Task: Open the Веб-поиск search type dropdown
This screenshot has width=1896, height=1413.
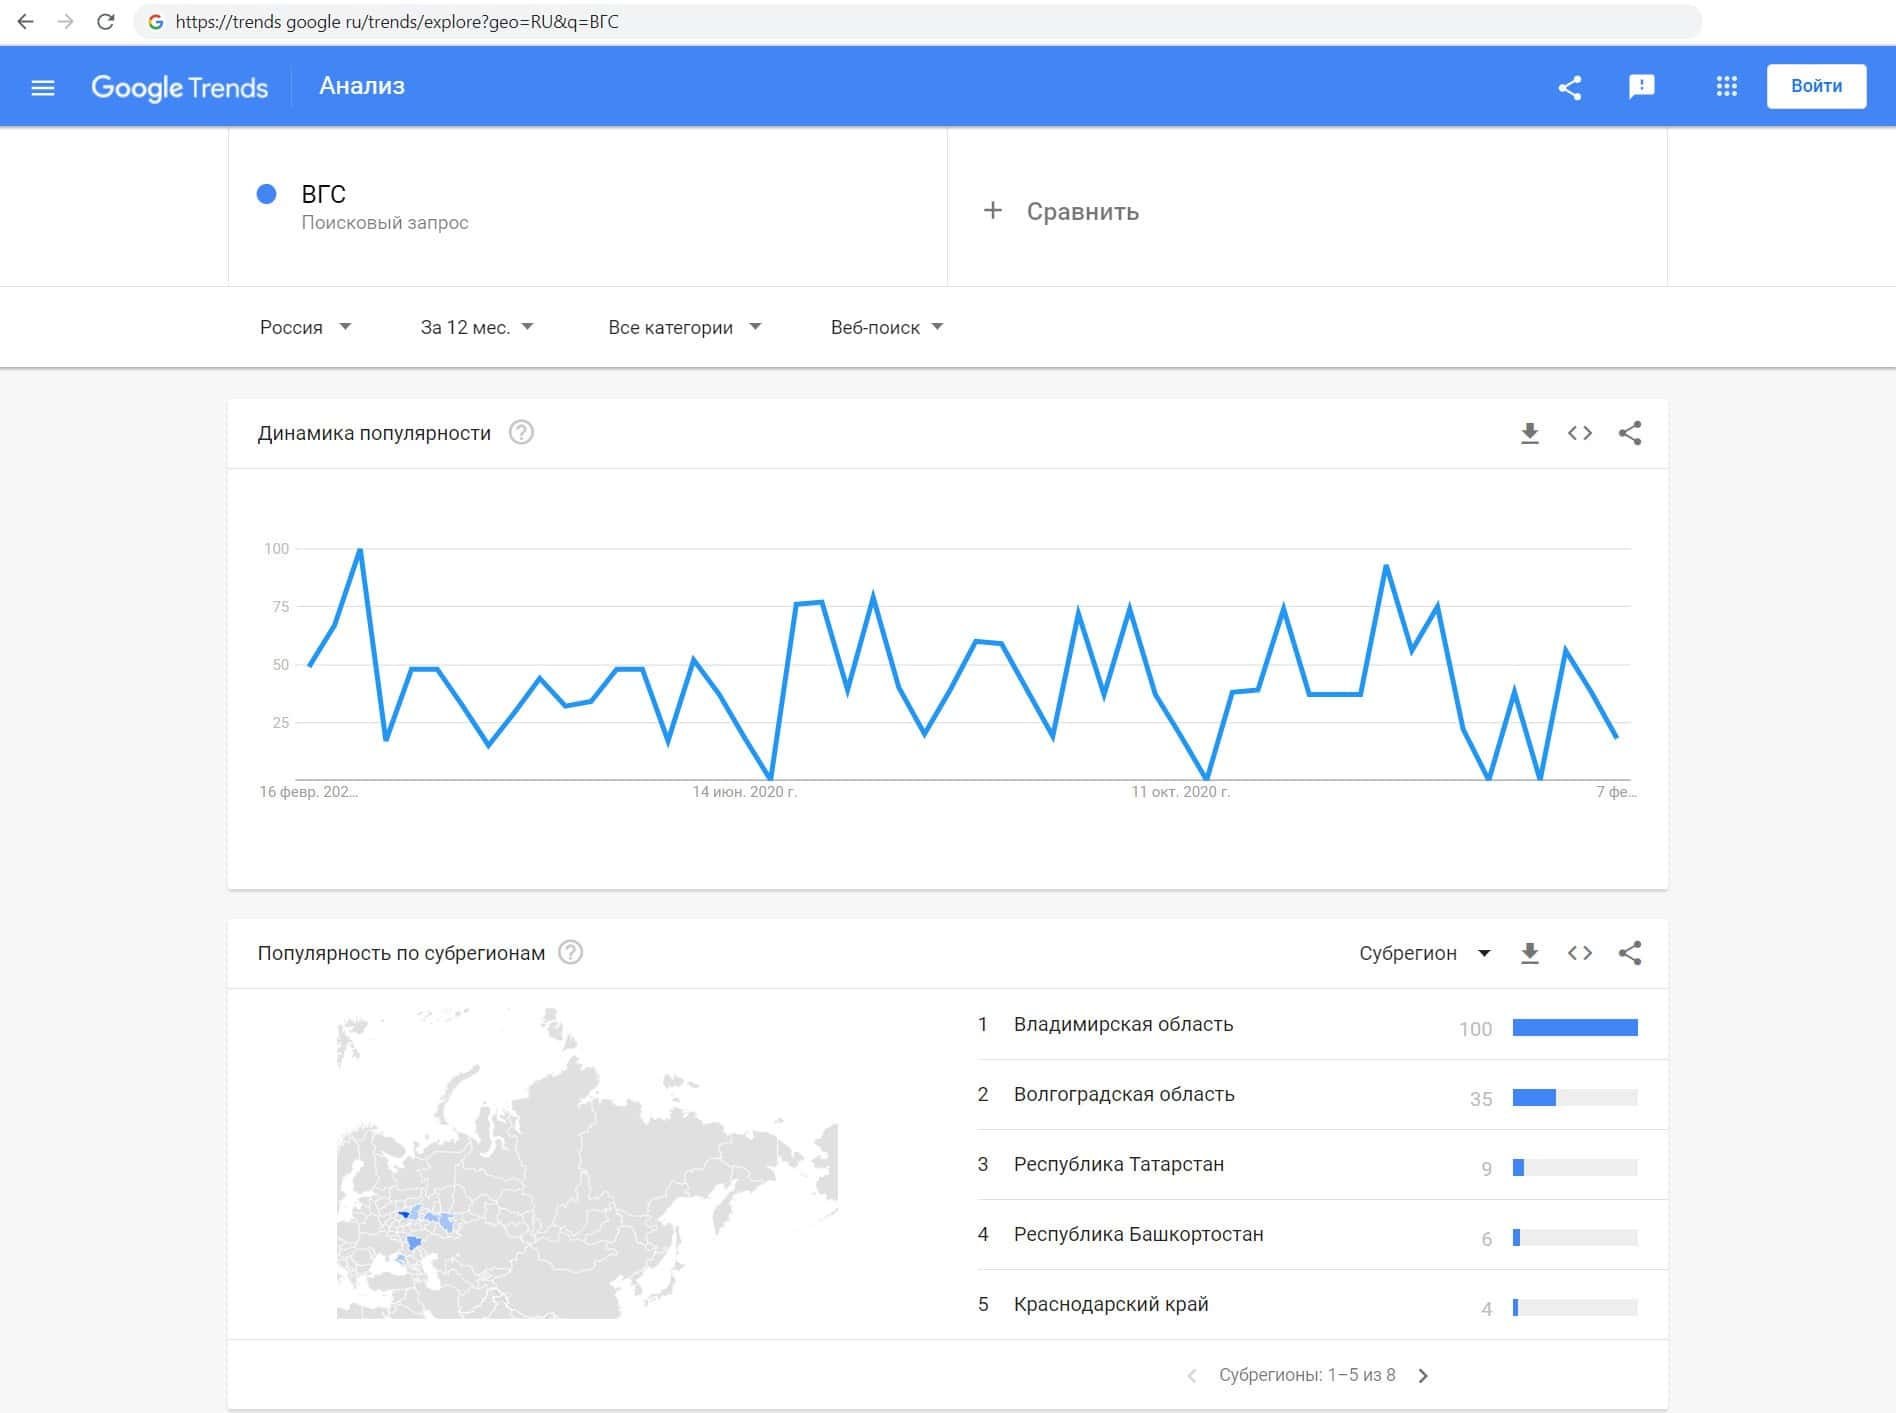Action: (886, 327)
